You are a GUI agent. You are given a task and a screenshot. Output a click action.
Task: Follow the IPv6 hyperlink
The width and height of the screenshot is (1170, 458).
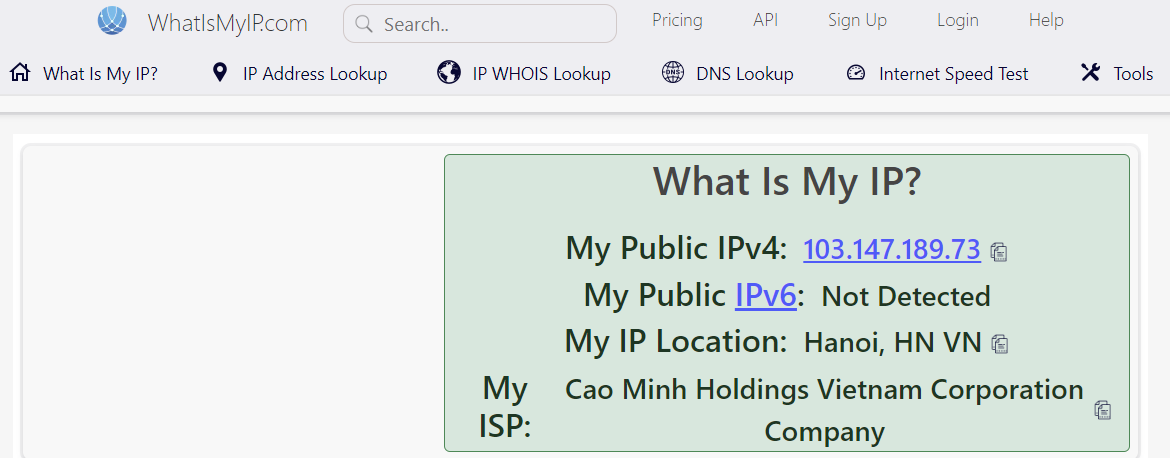pyautogui.click(x=765, y=295)
